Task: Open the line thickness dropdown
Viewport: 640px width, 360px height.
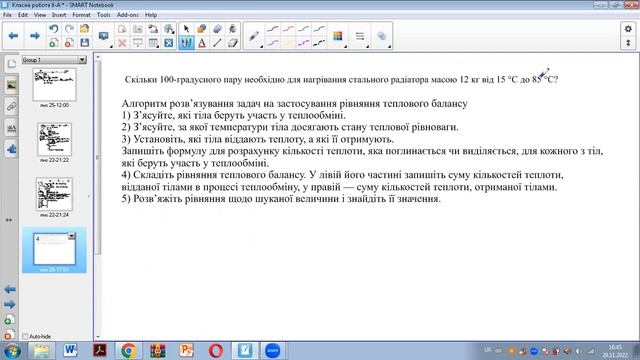Action: 360,36
